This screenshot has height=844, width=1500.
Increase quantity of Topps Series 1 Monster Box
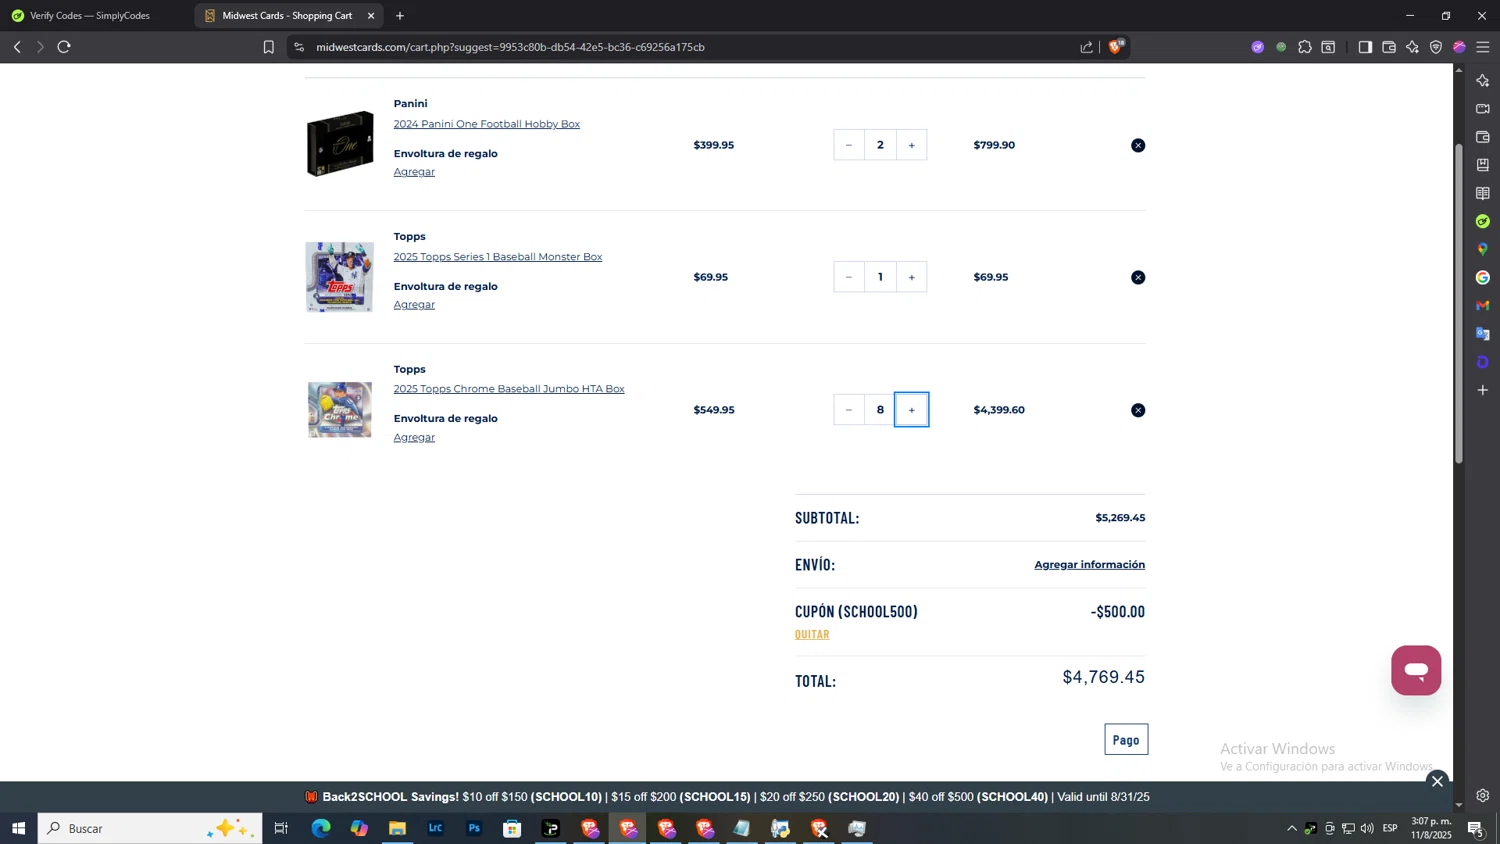pyautogui.click(x=912, y=277)
